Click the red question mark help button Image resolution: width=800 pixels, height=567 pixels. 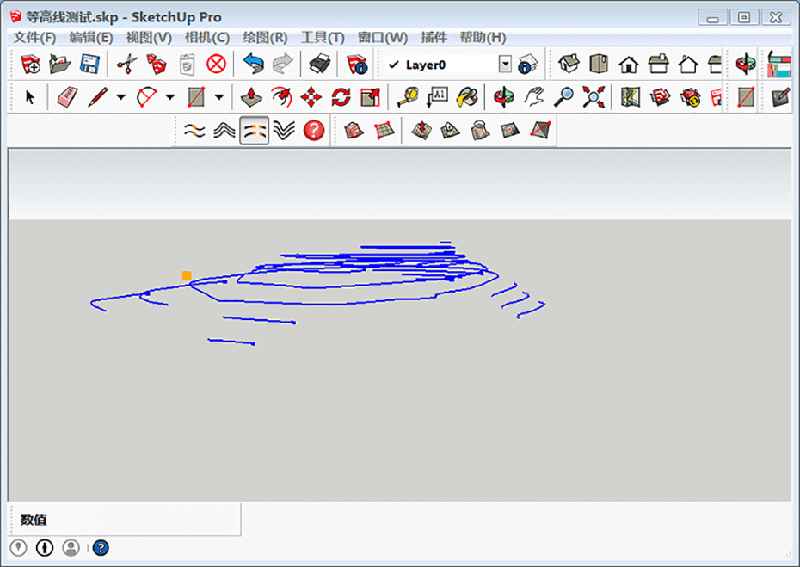[x=314, y=130]
